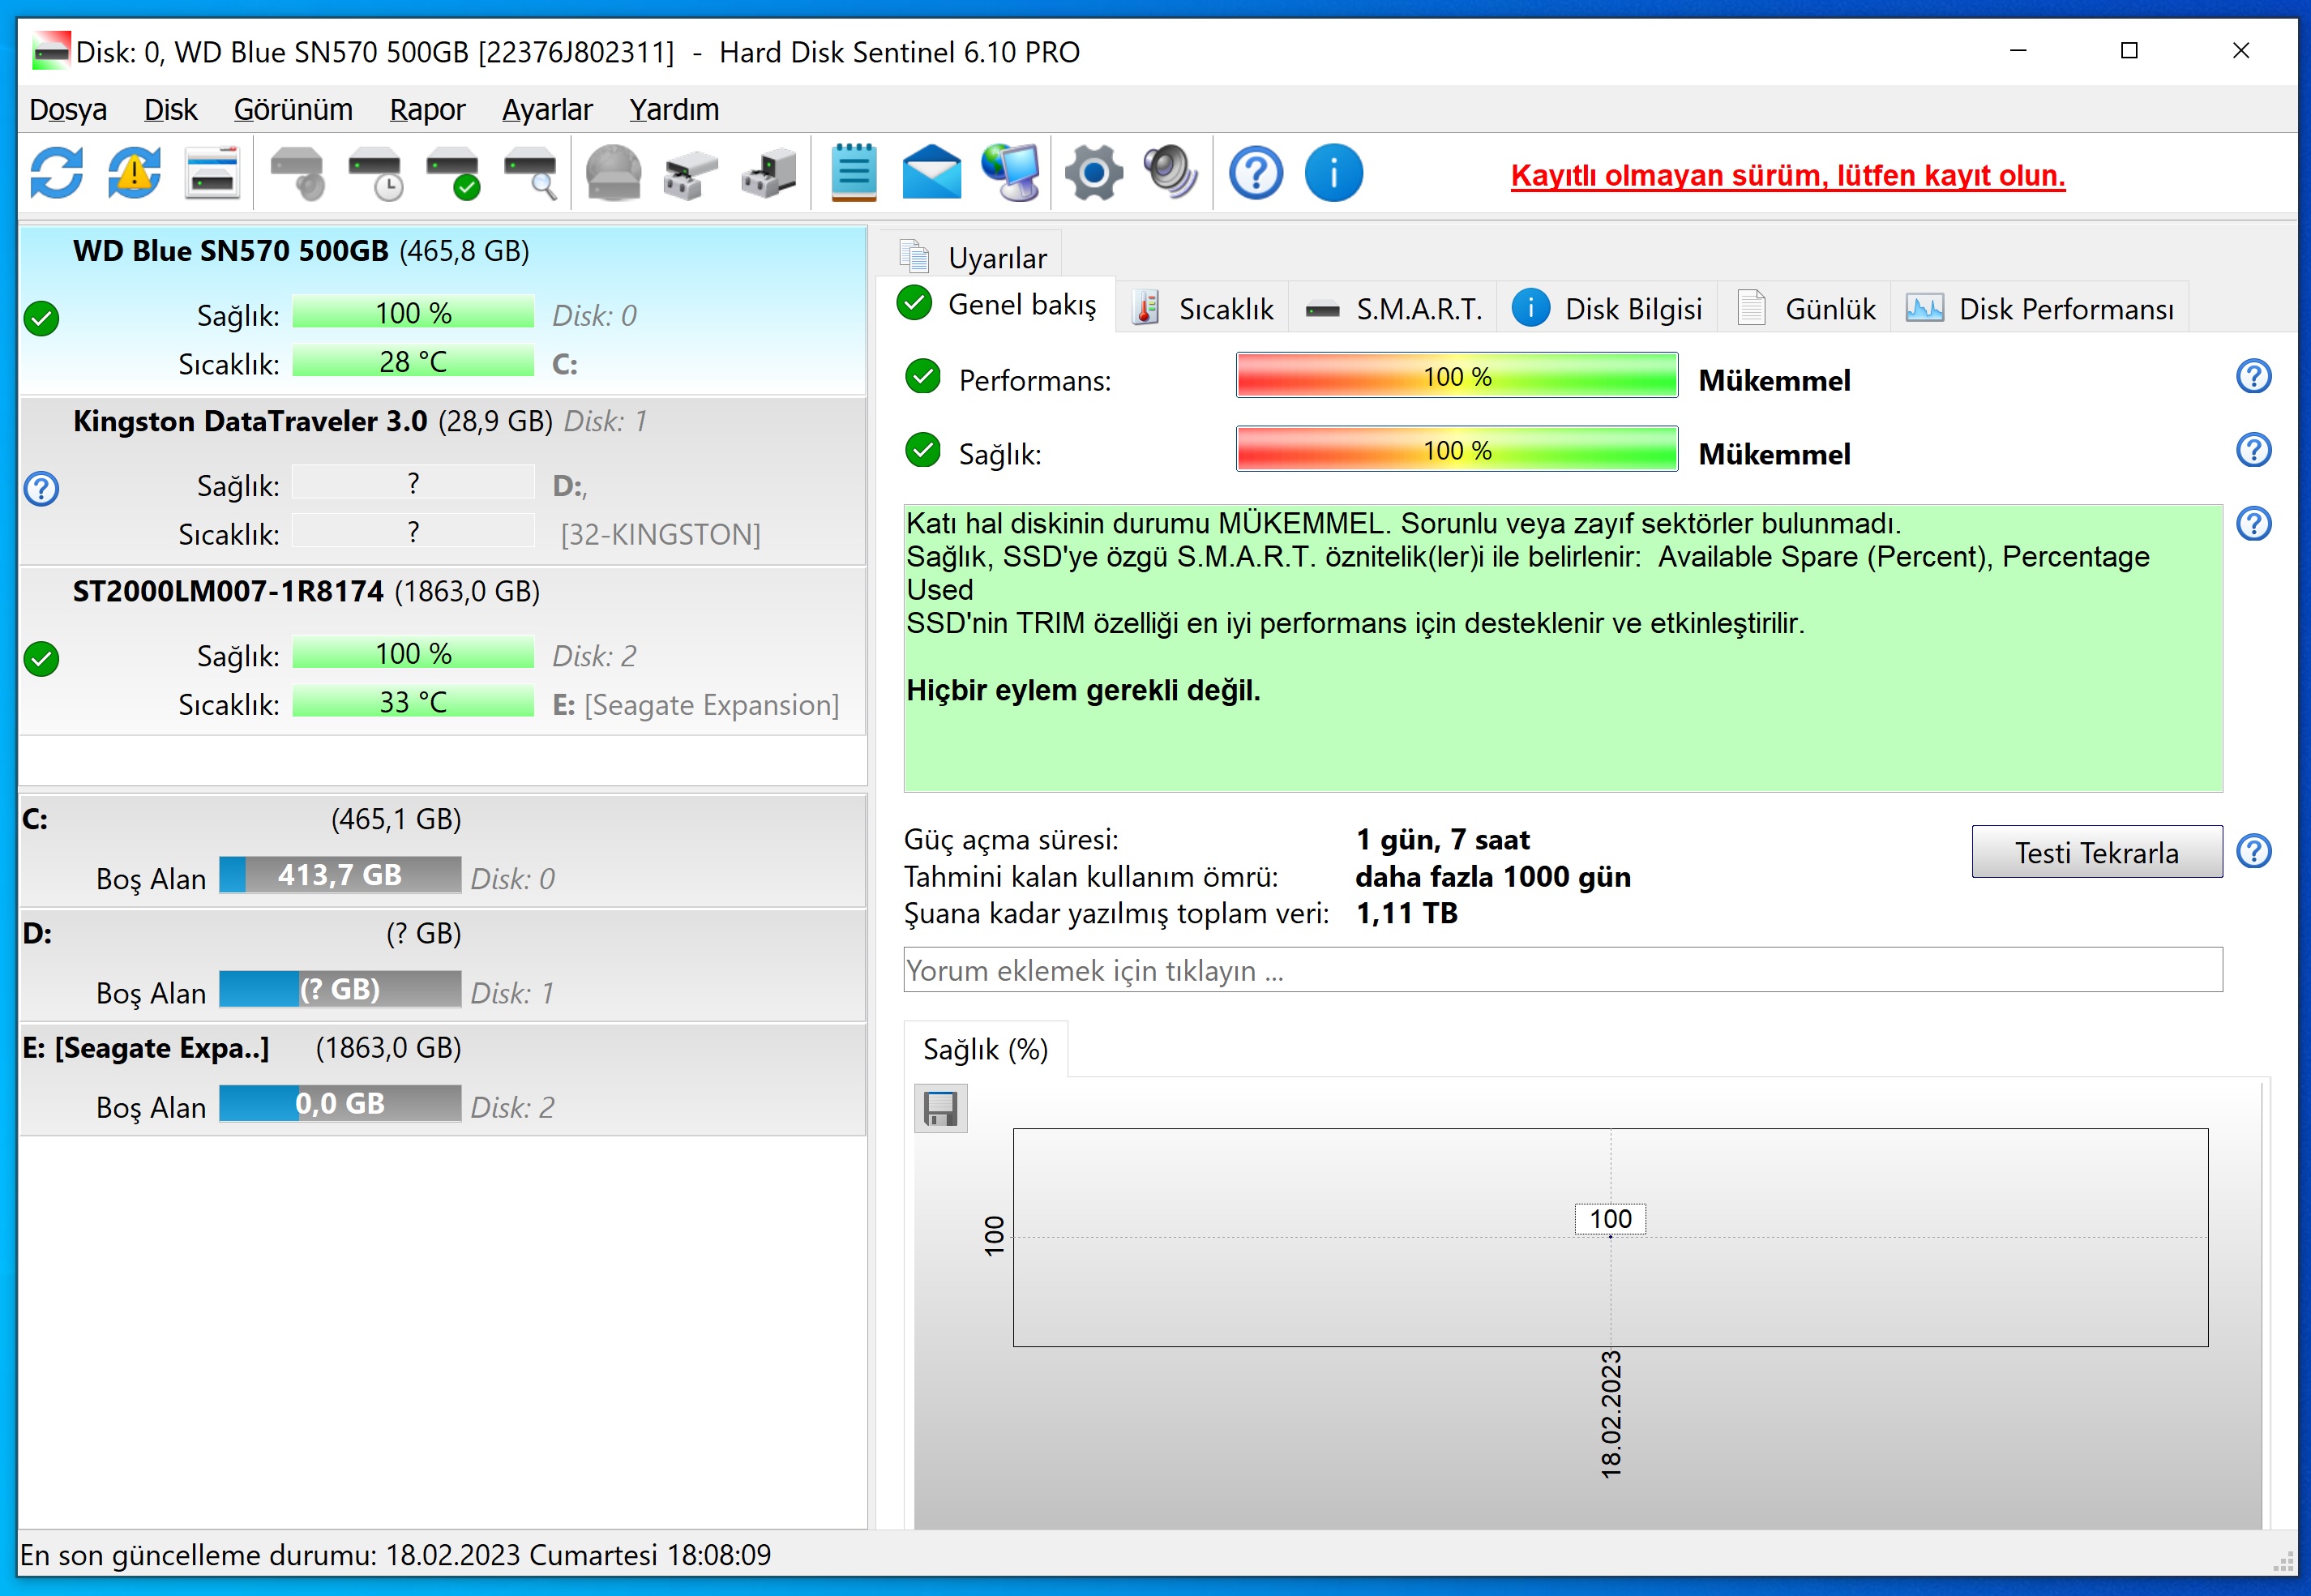Click the Performans 100 % gradient bar
Viewport: 2311px width, 1596px height.
click(1457, 376)
